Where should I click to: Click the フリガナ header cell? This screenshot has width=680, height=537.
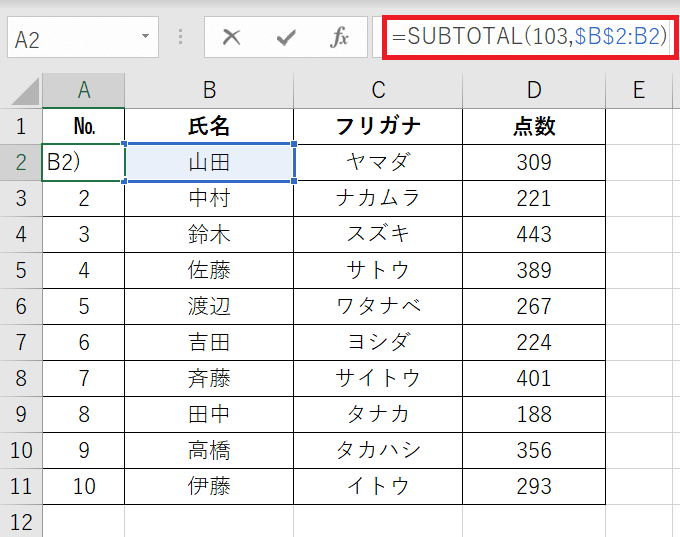click(378, 126)
